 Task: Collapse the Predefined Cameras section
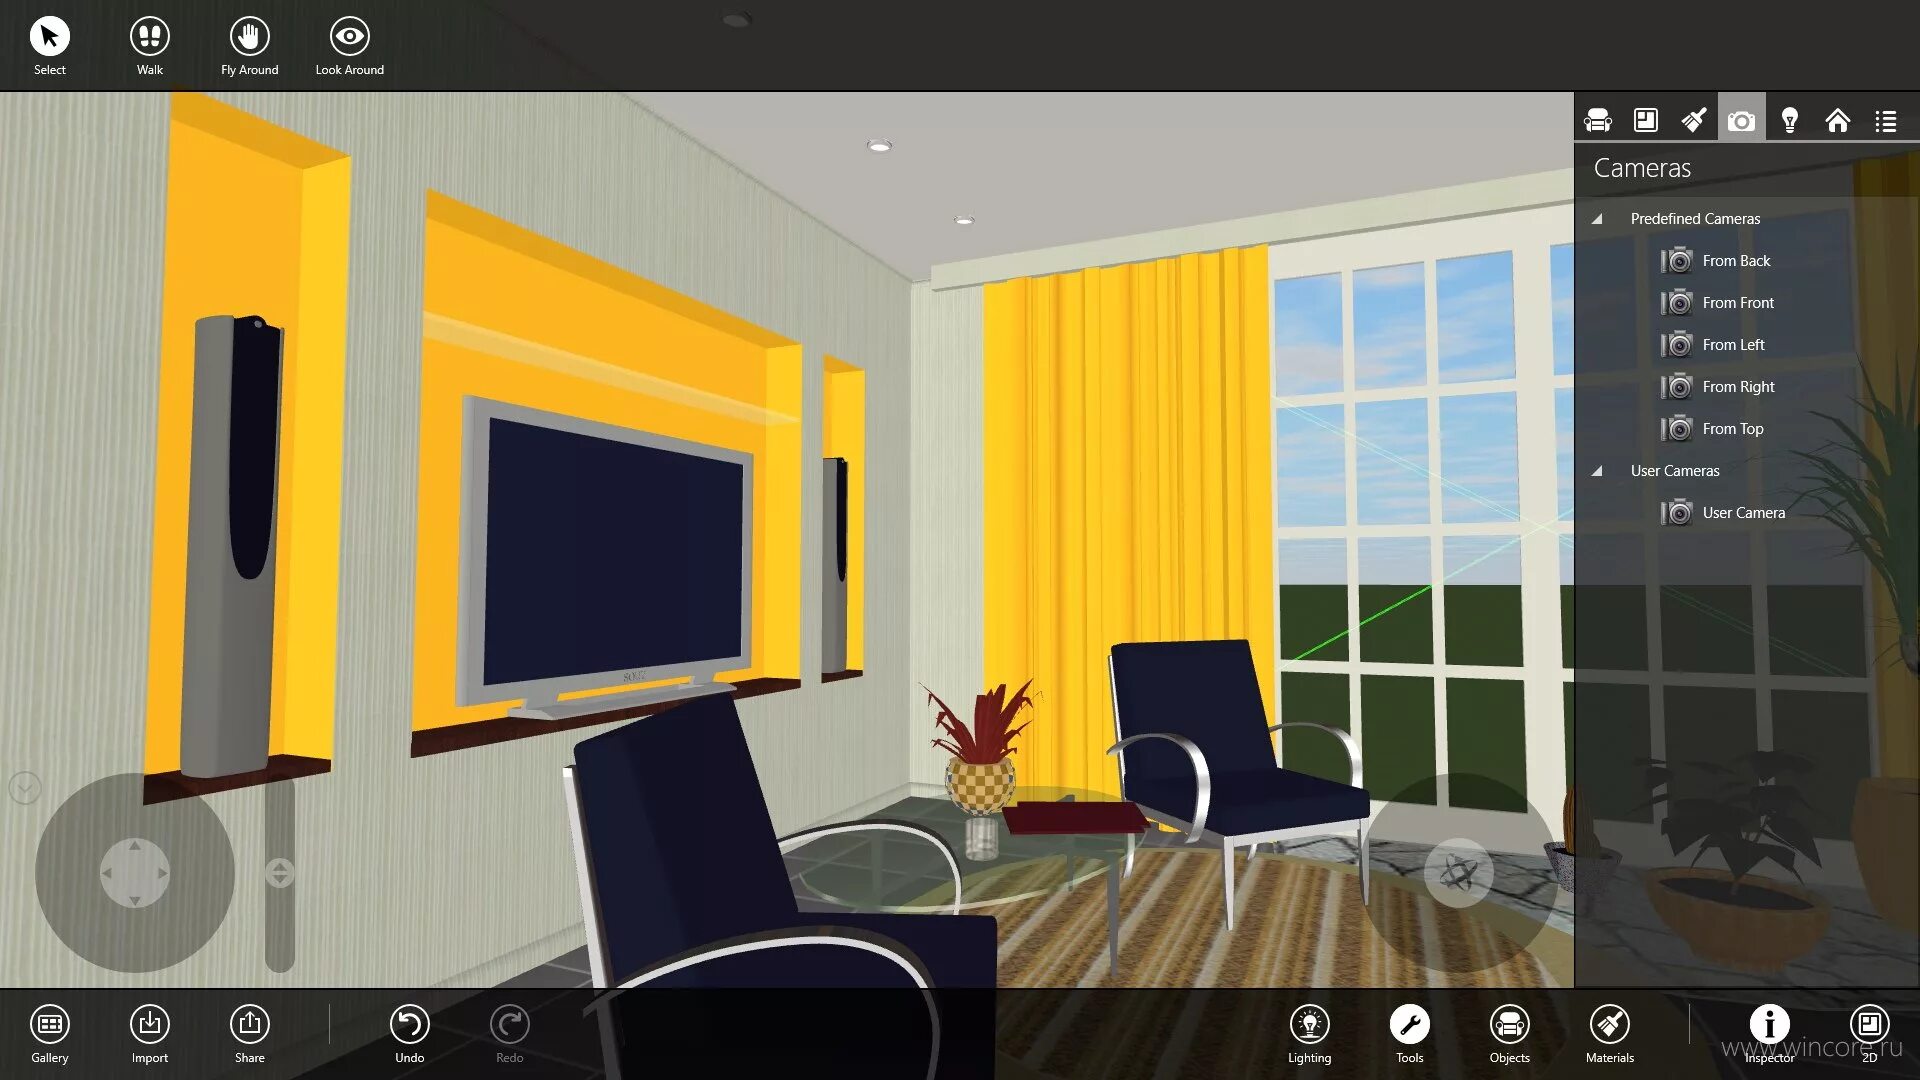coord(1597,218)
